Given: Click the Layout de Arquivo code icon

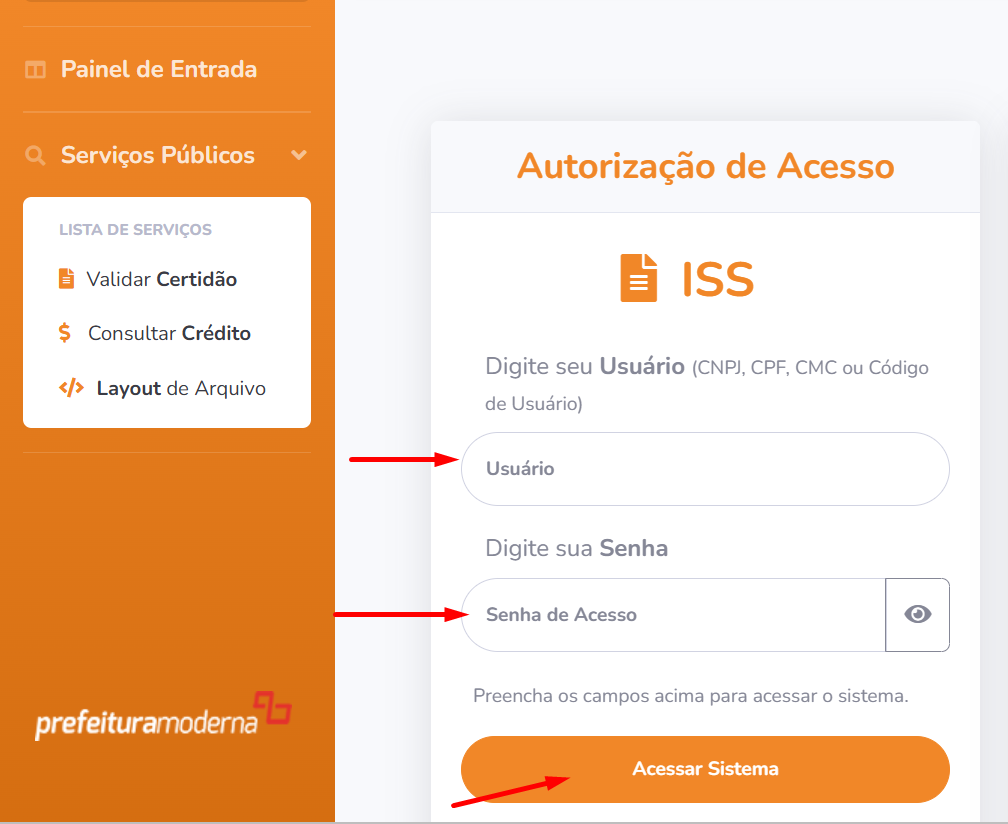Looking at the screenshot, I should 71,388.
